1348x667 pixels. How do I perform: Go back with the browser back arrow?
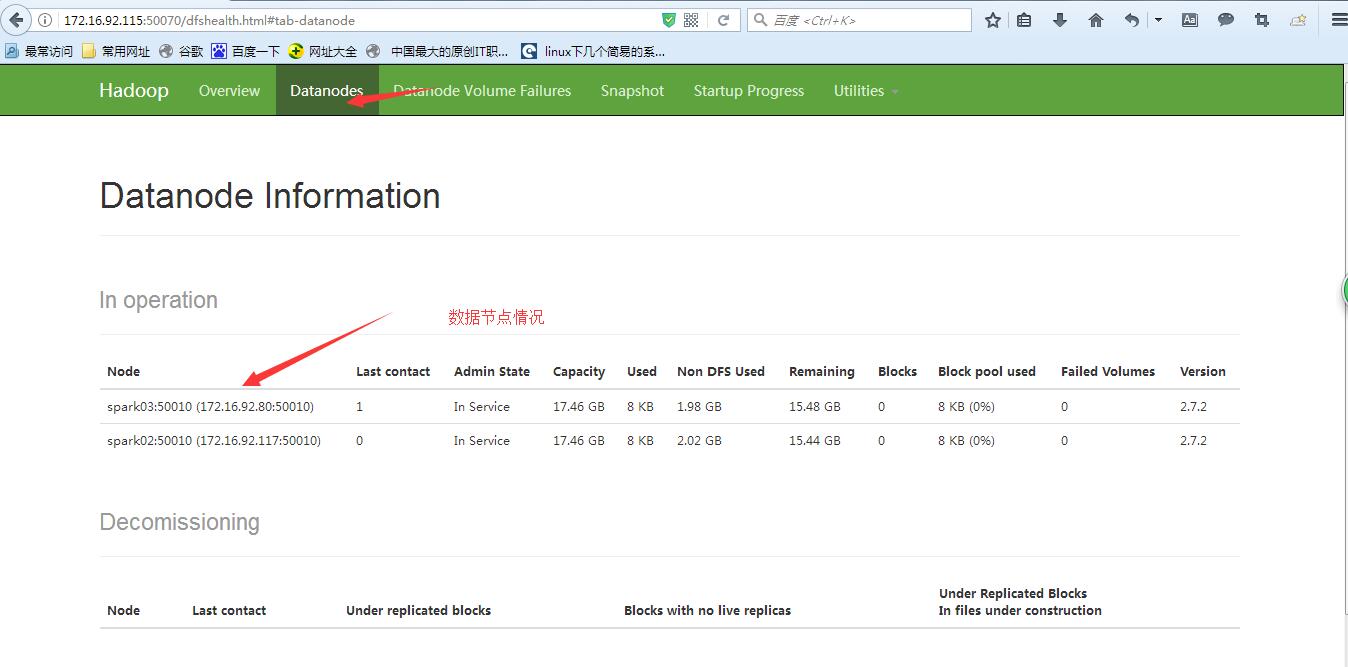15,20
